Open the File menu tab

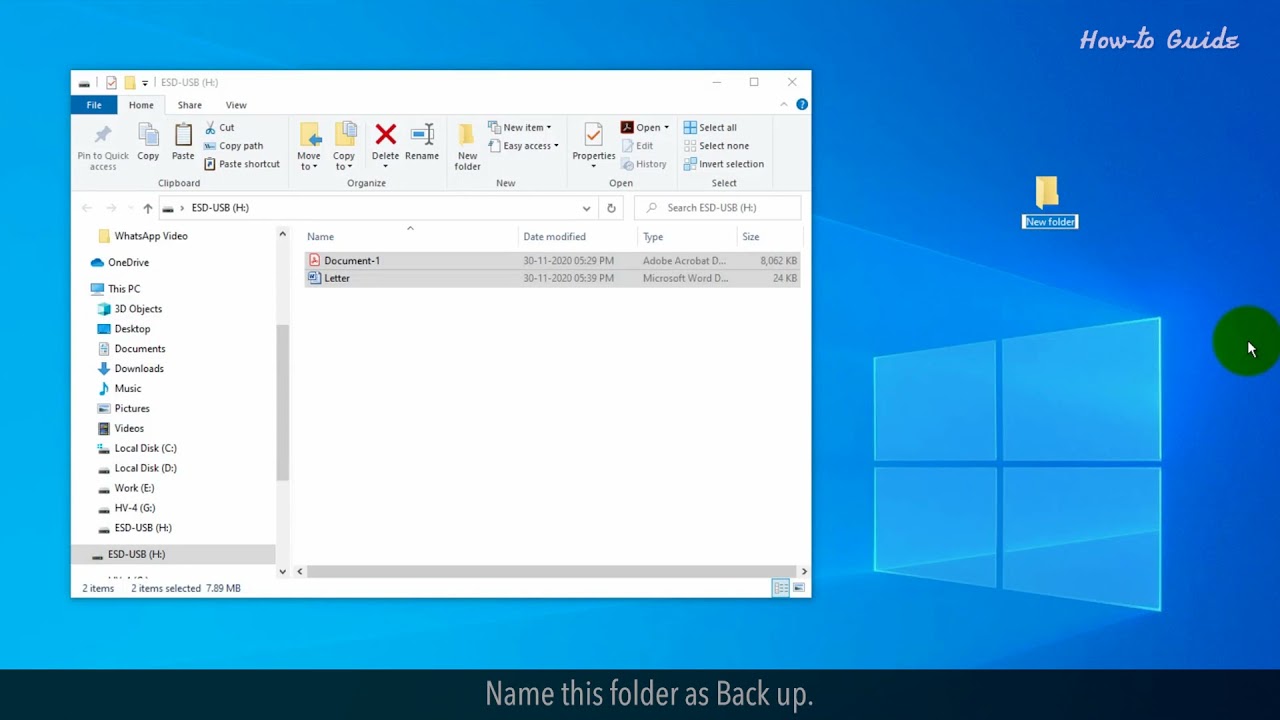pos(94,105)
